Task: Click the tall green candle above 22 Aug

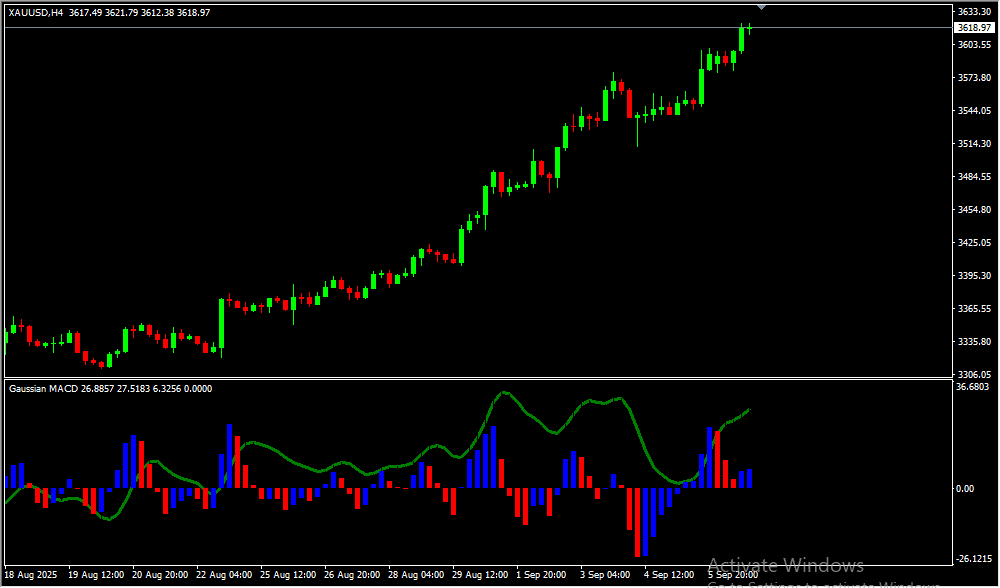Action: tap(221, 322)
